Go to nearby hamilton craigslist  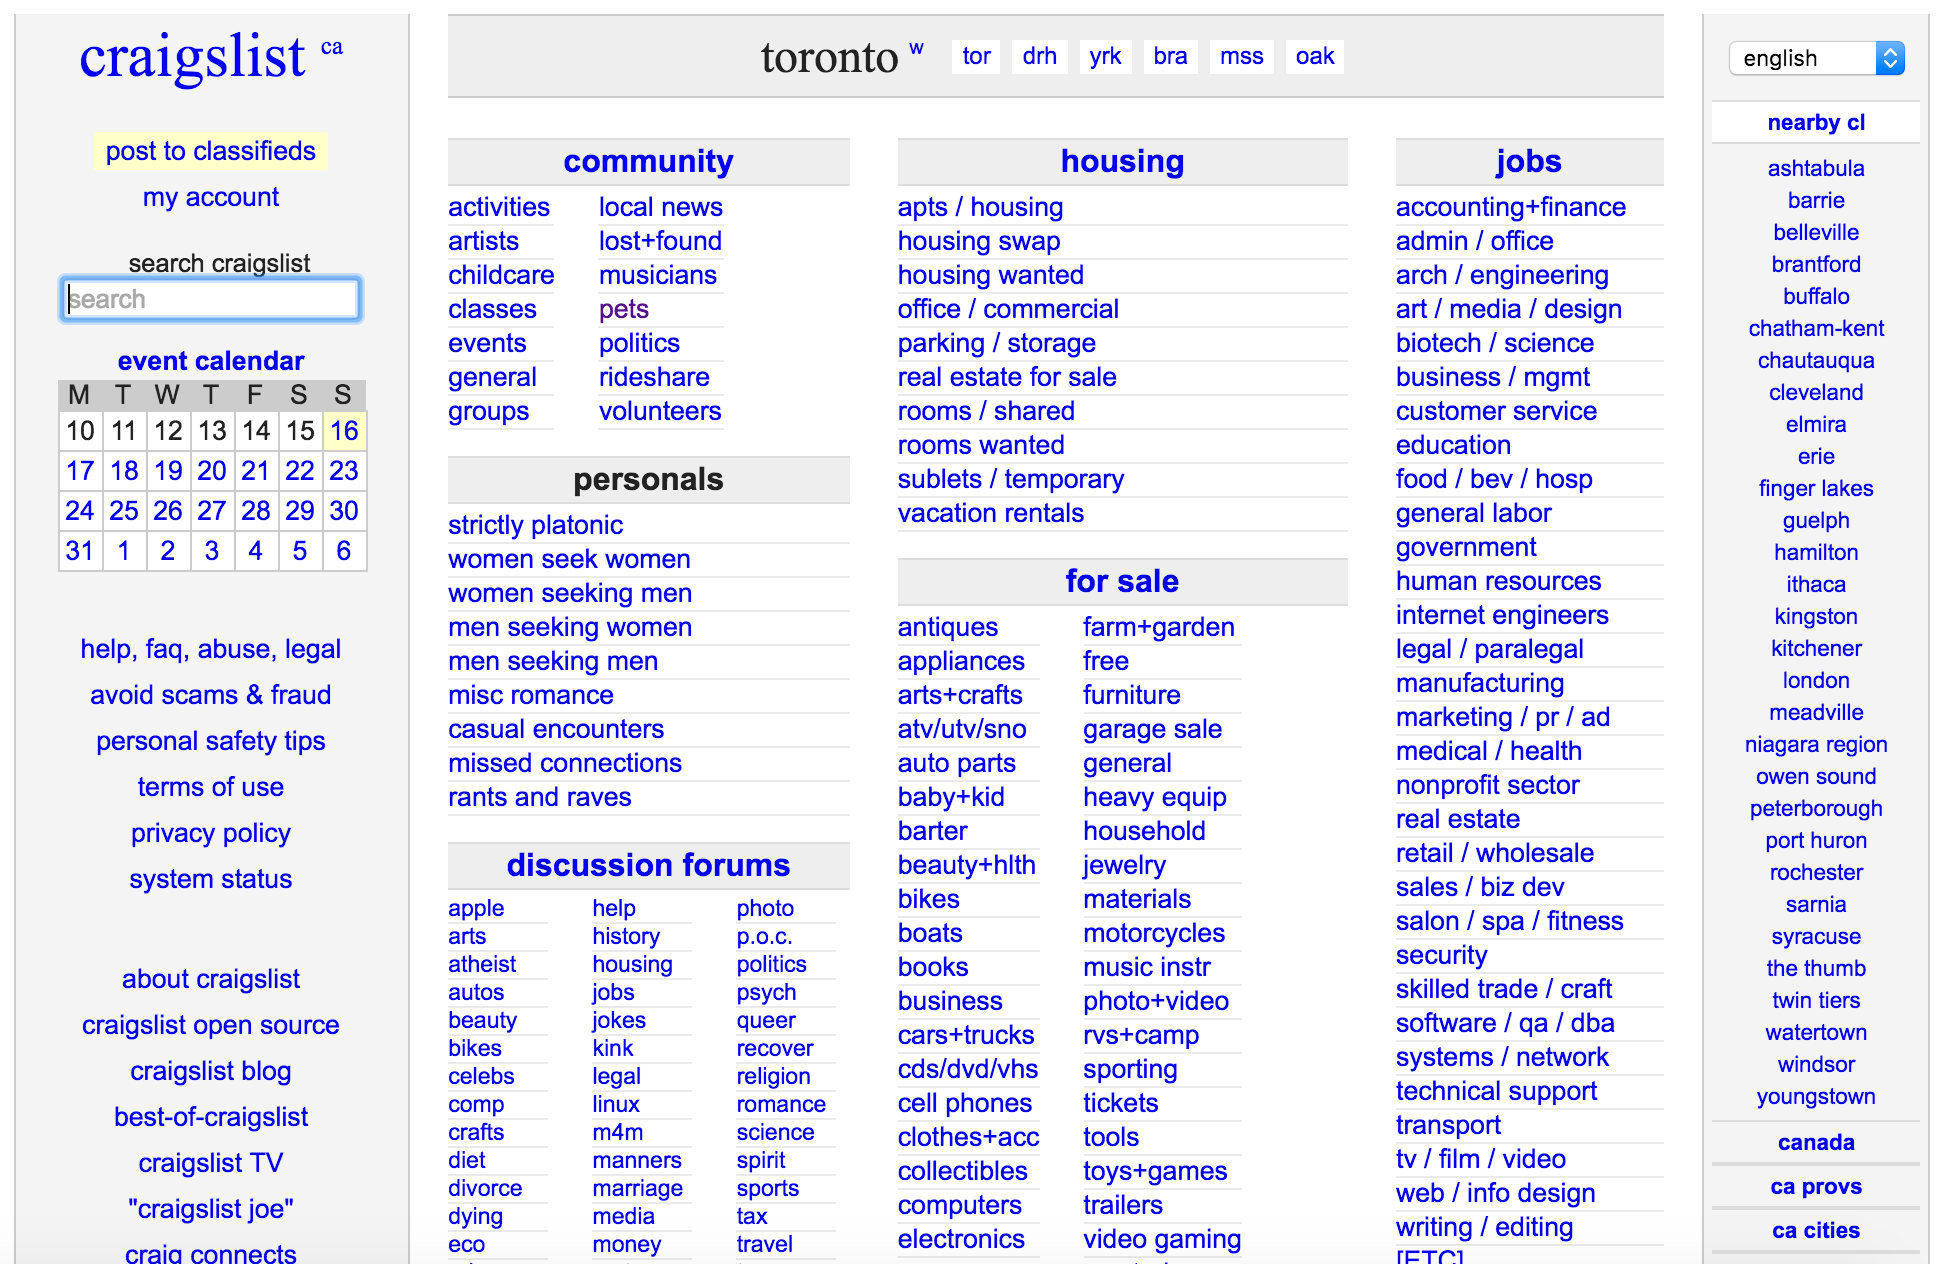point(1816,552)
